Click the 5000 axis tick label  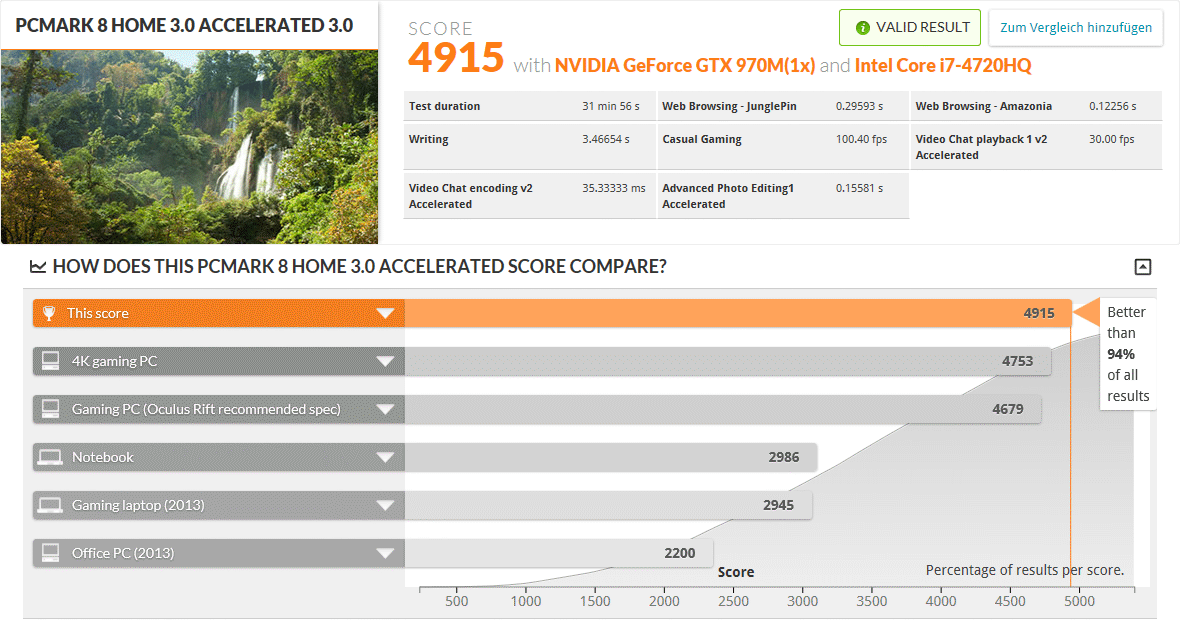tap(1079, 601)
